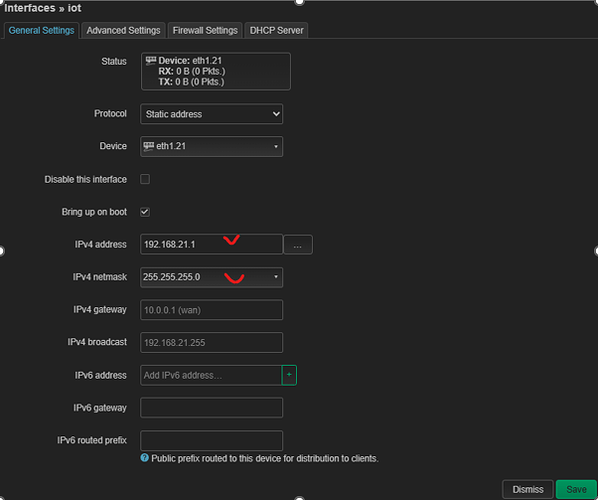
Task: Uncheck Bring up on boot checkbox
Action: [x=145, y=212]
